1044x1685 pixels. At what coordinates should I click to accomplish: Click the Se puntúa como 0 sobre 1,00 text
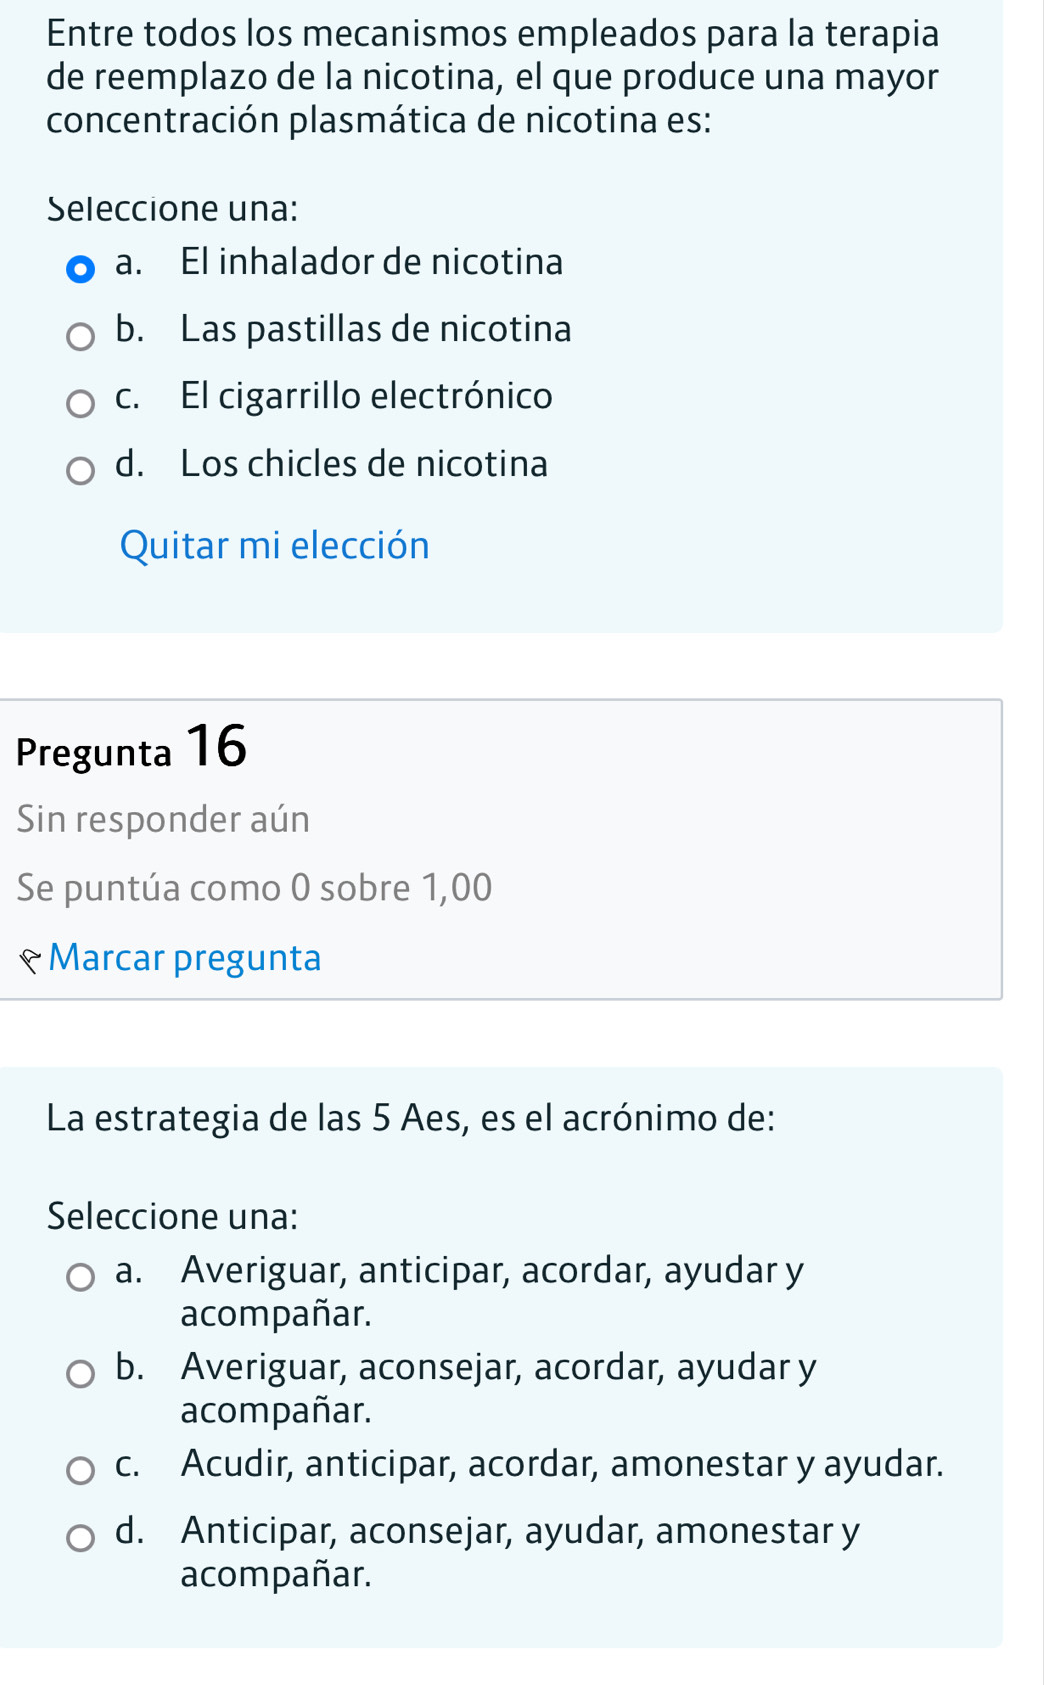click(254, 887)
